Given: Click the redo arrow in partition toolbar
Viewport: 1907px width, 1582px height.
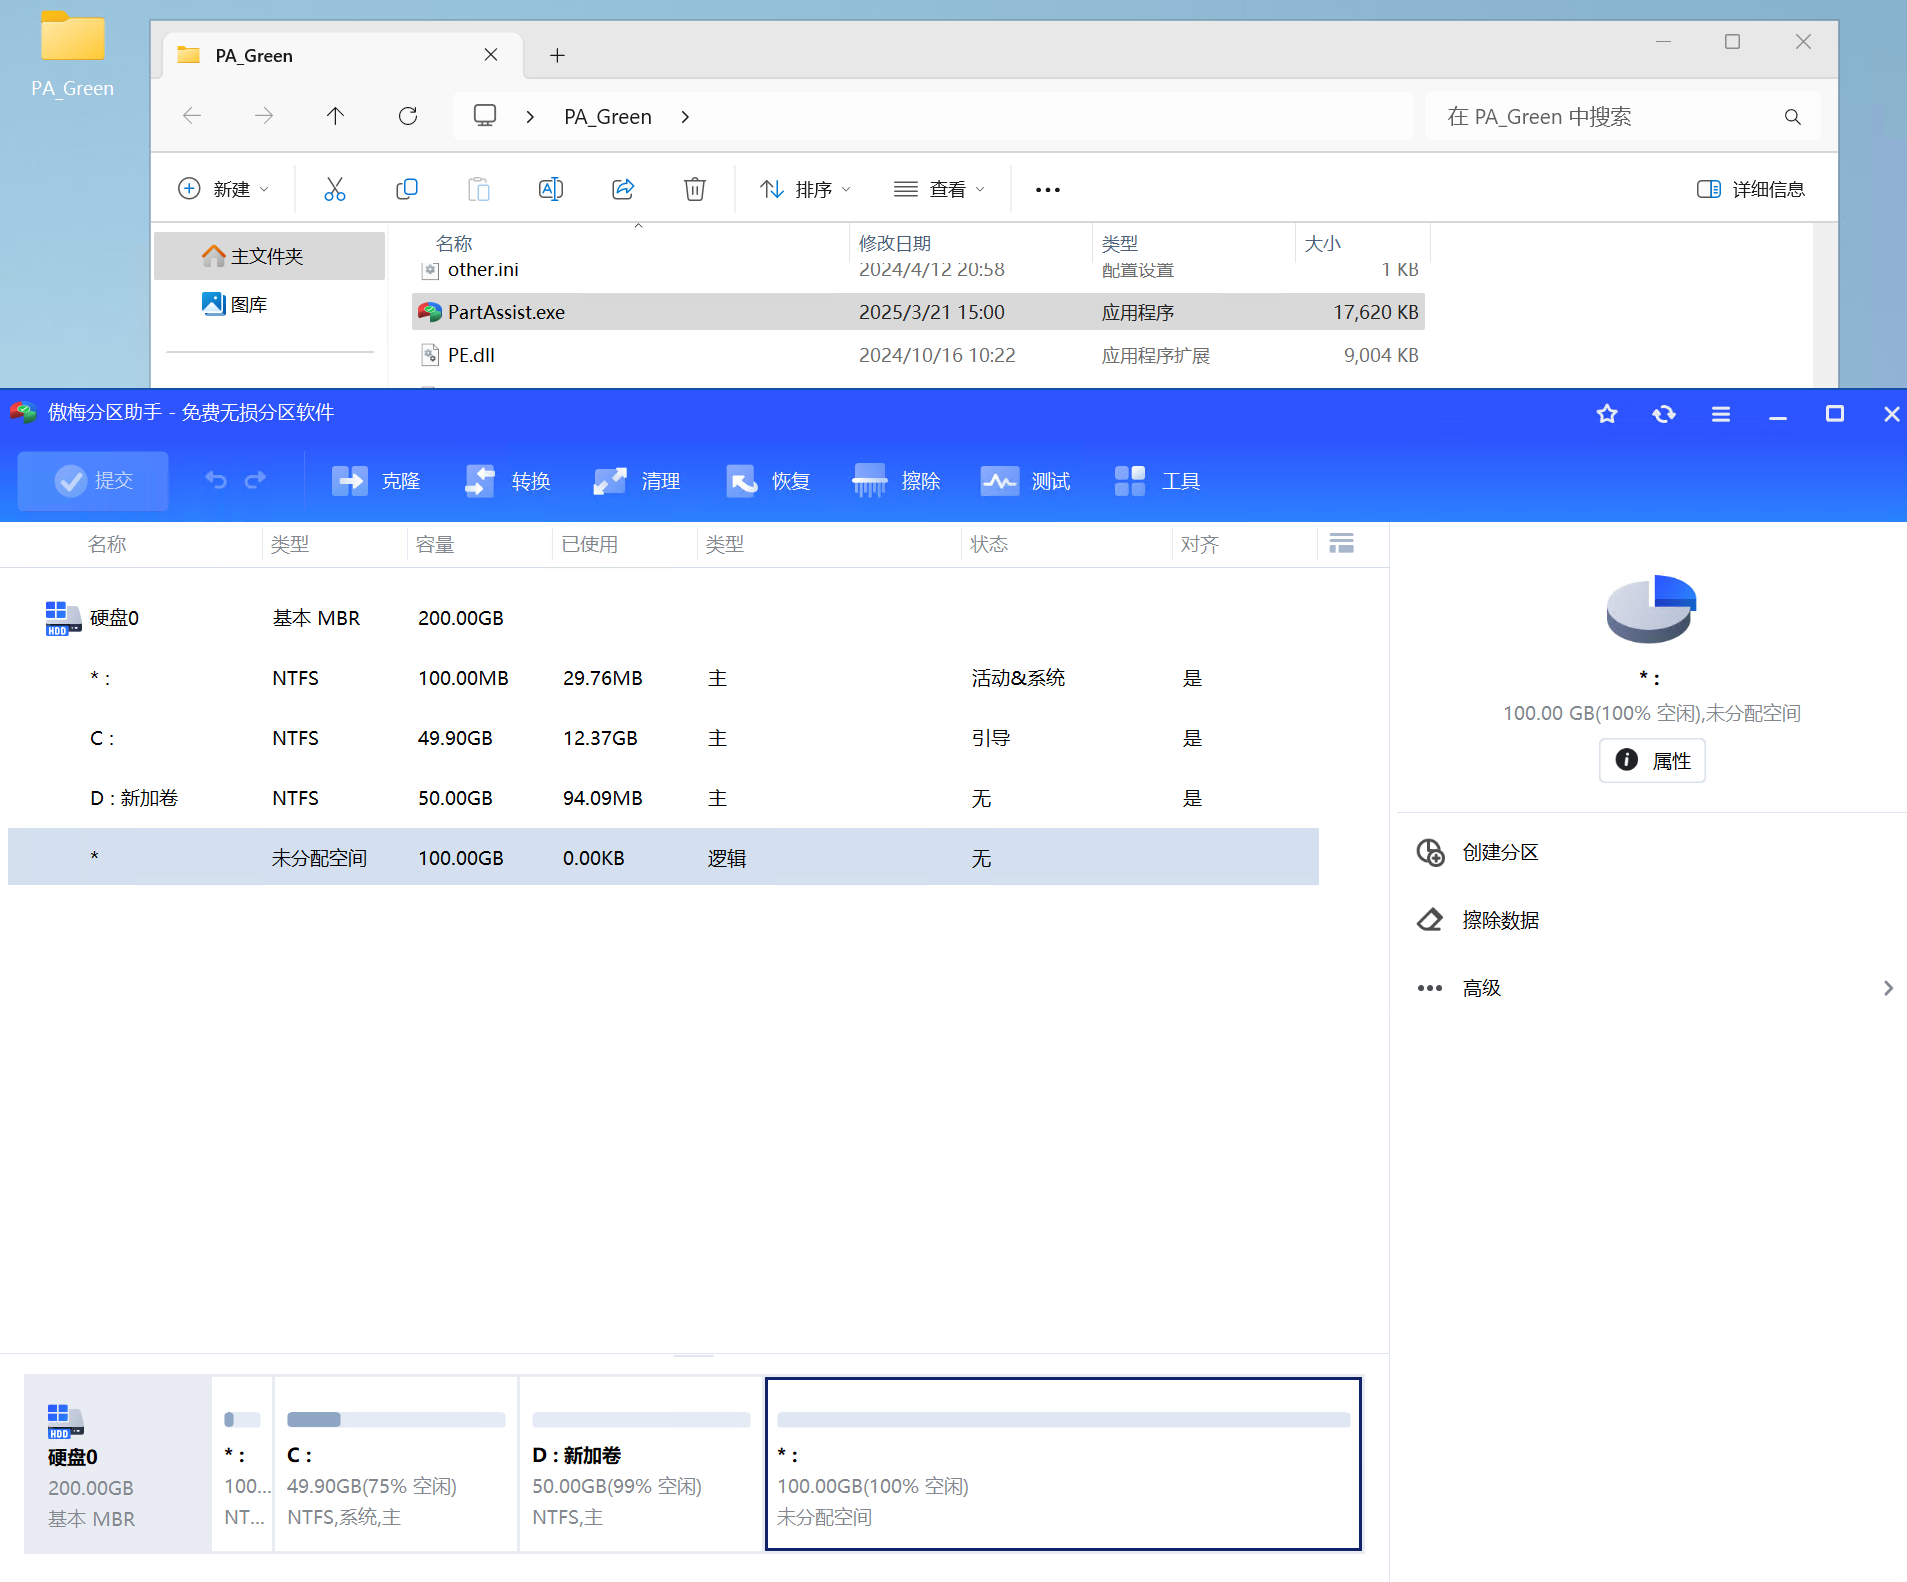Looking at the screenshot, I should (x=256, y=481).
